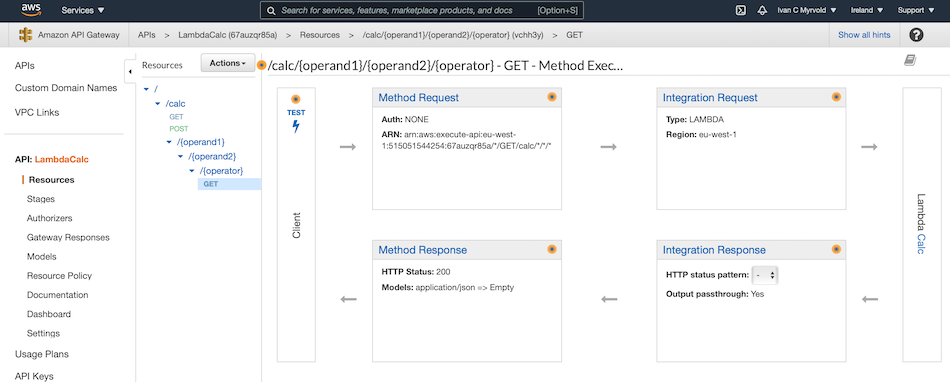Select the root / resource
The width and height of the screenshot is (950, 382).
[156, 90]
